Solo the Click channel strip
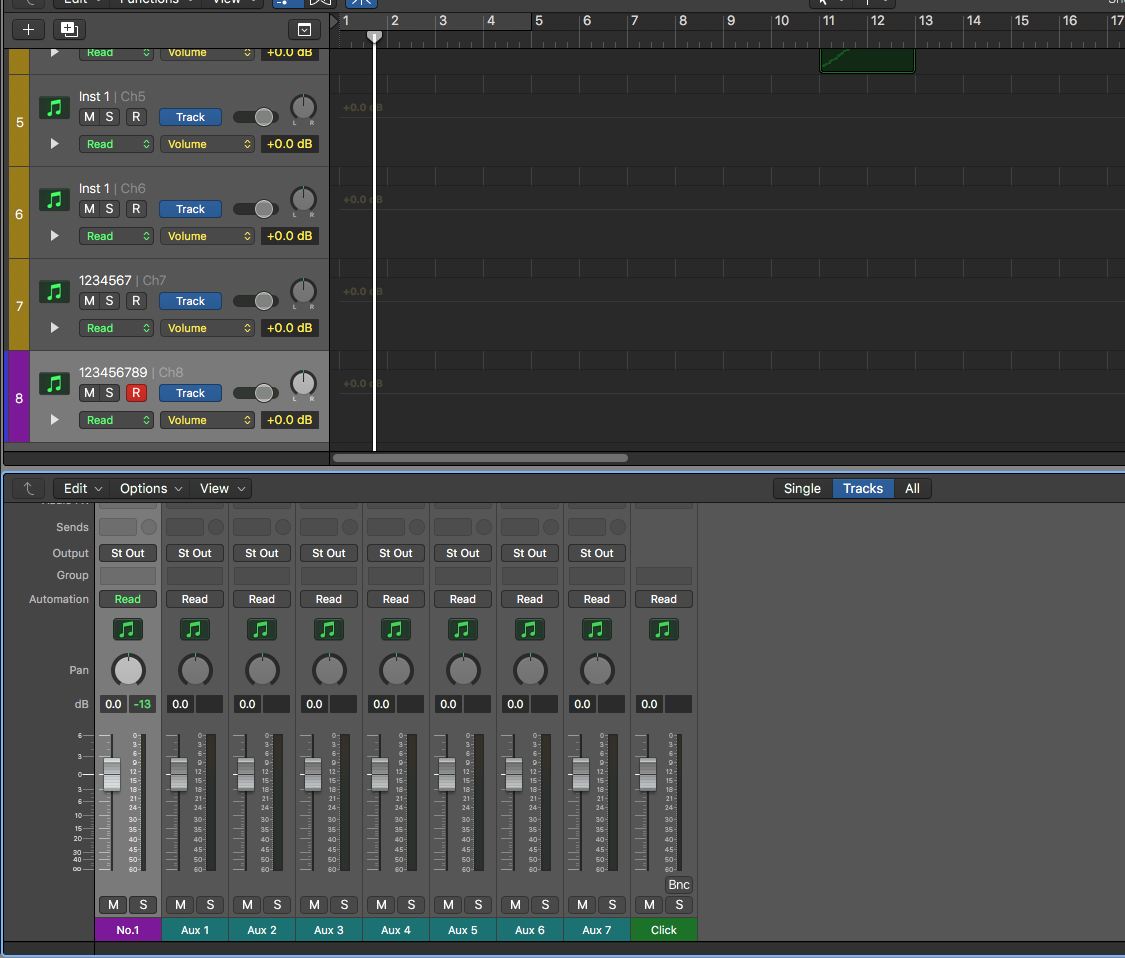1125x958 pixels. [x=679, y=905]
